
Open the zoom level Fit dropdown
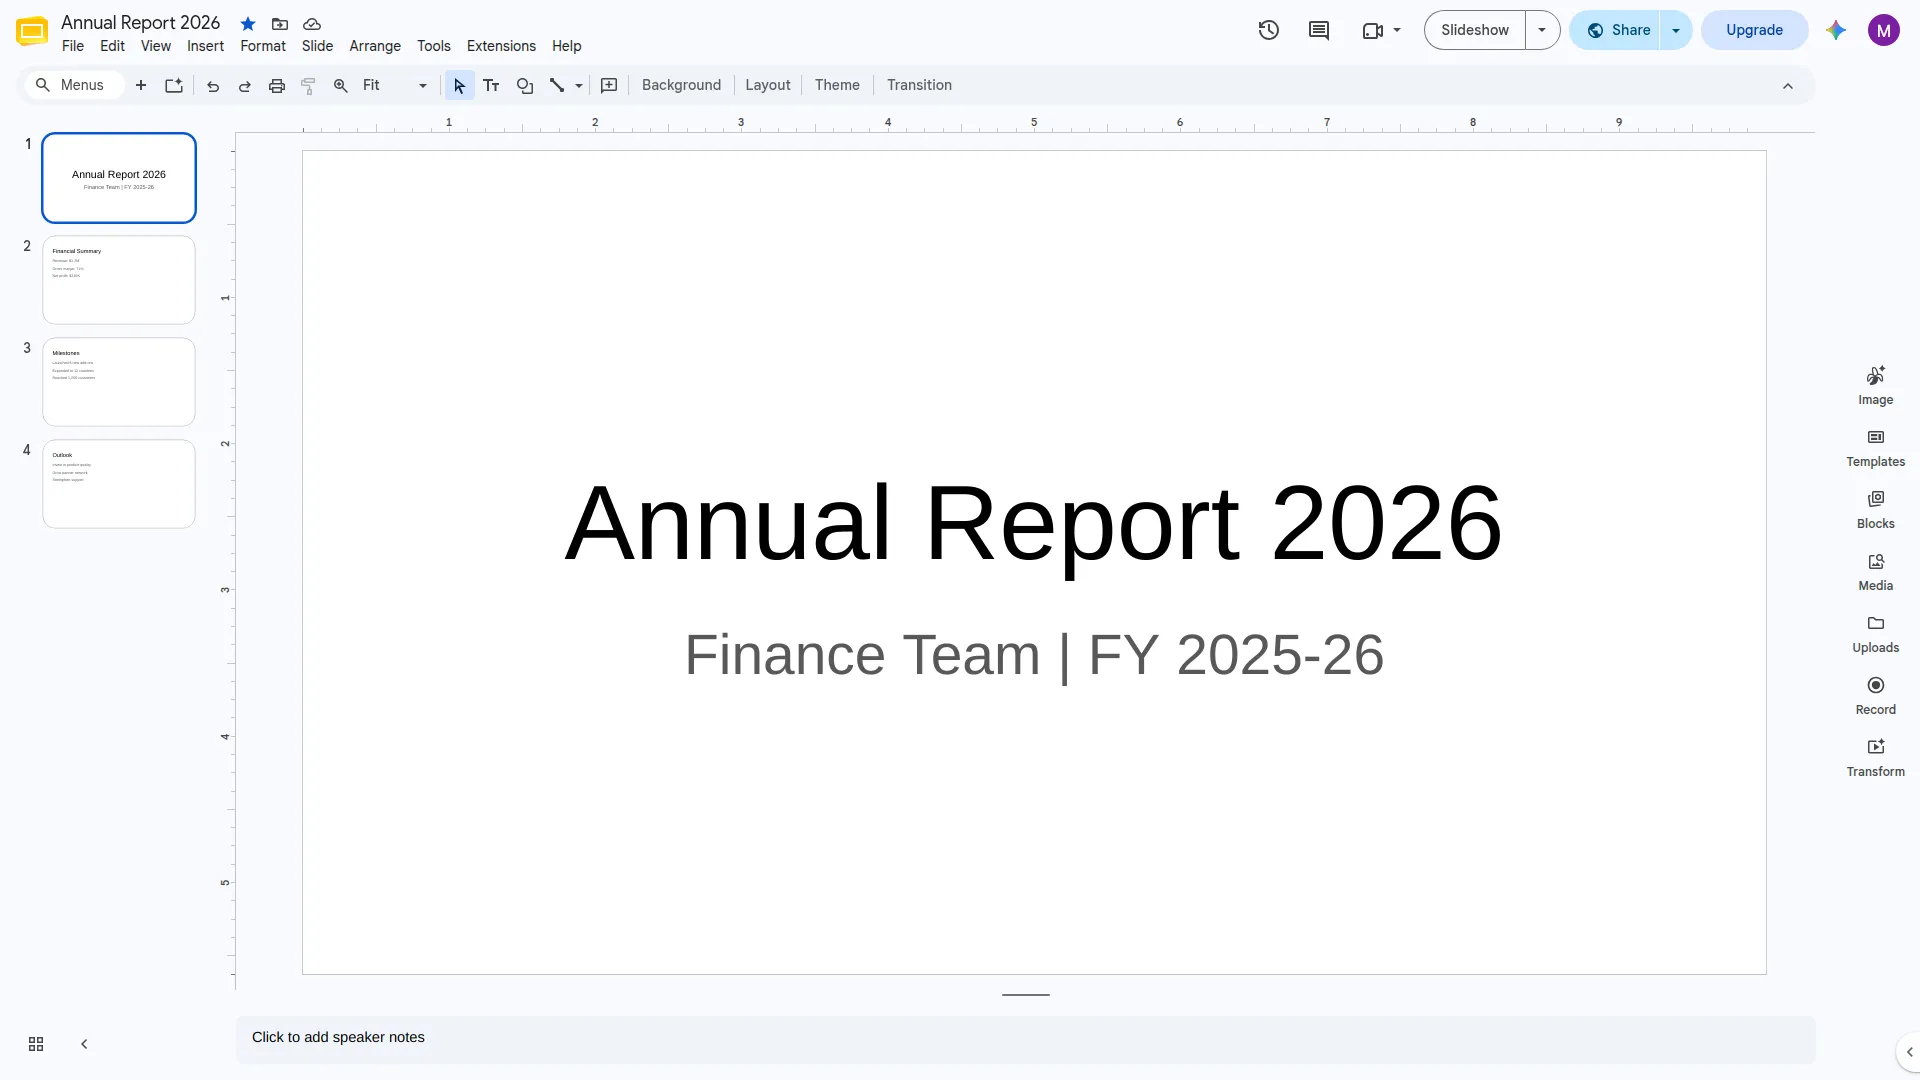tap(395, 85)
